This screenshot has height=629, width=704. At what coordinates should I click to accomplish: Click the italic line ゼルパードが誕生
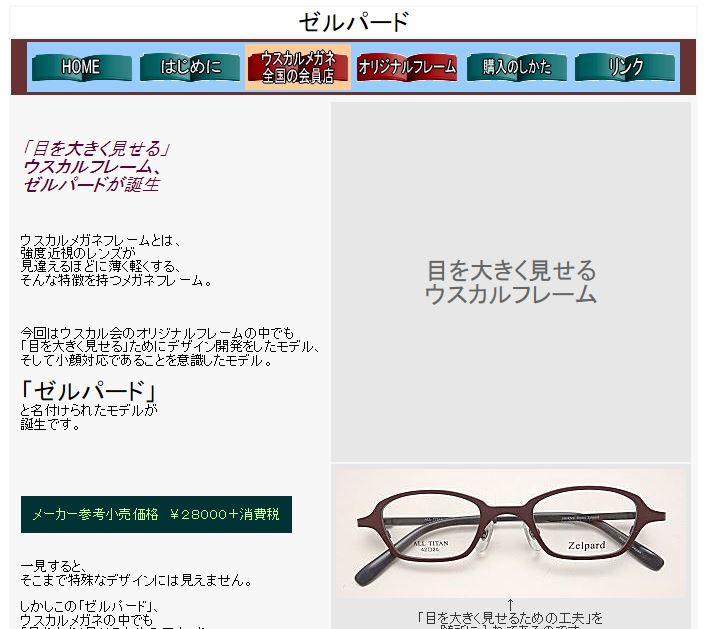(92, 185)
